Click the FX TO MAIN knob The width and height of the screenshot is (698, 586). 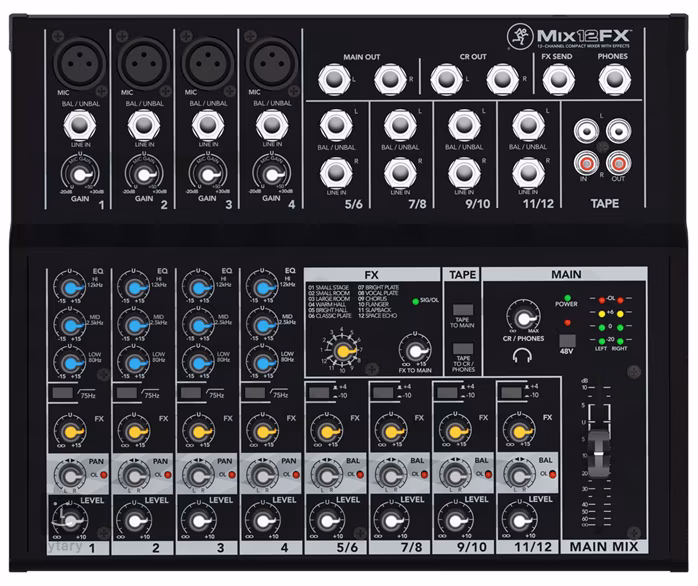coord(410,349)
